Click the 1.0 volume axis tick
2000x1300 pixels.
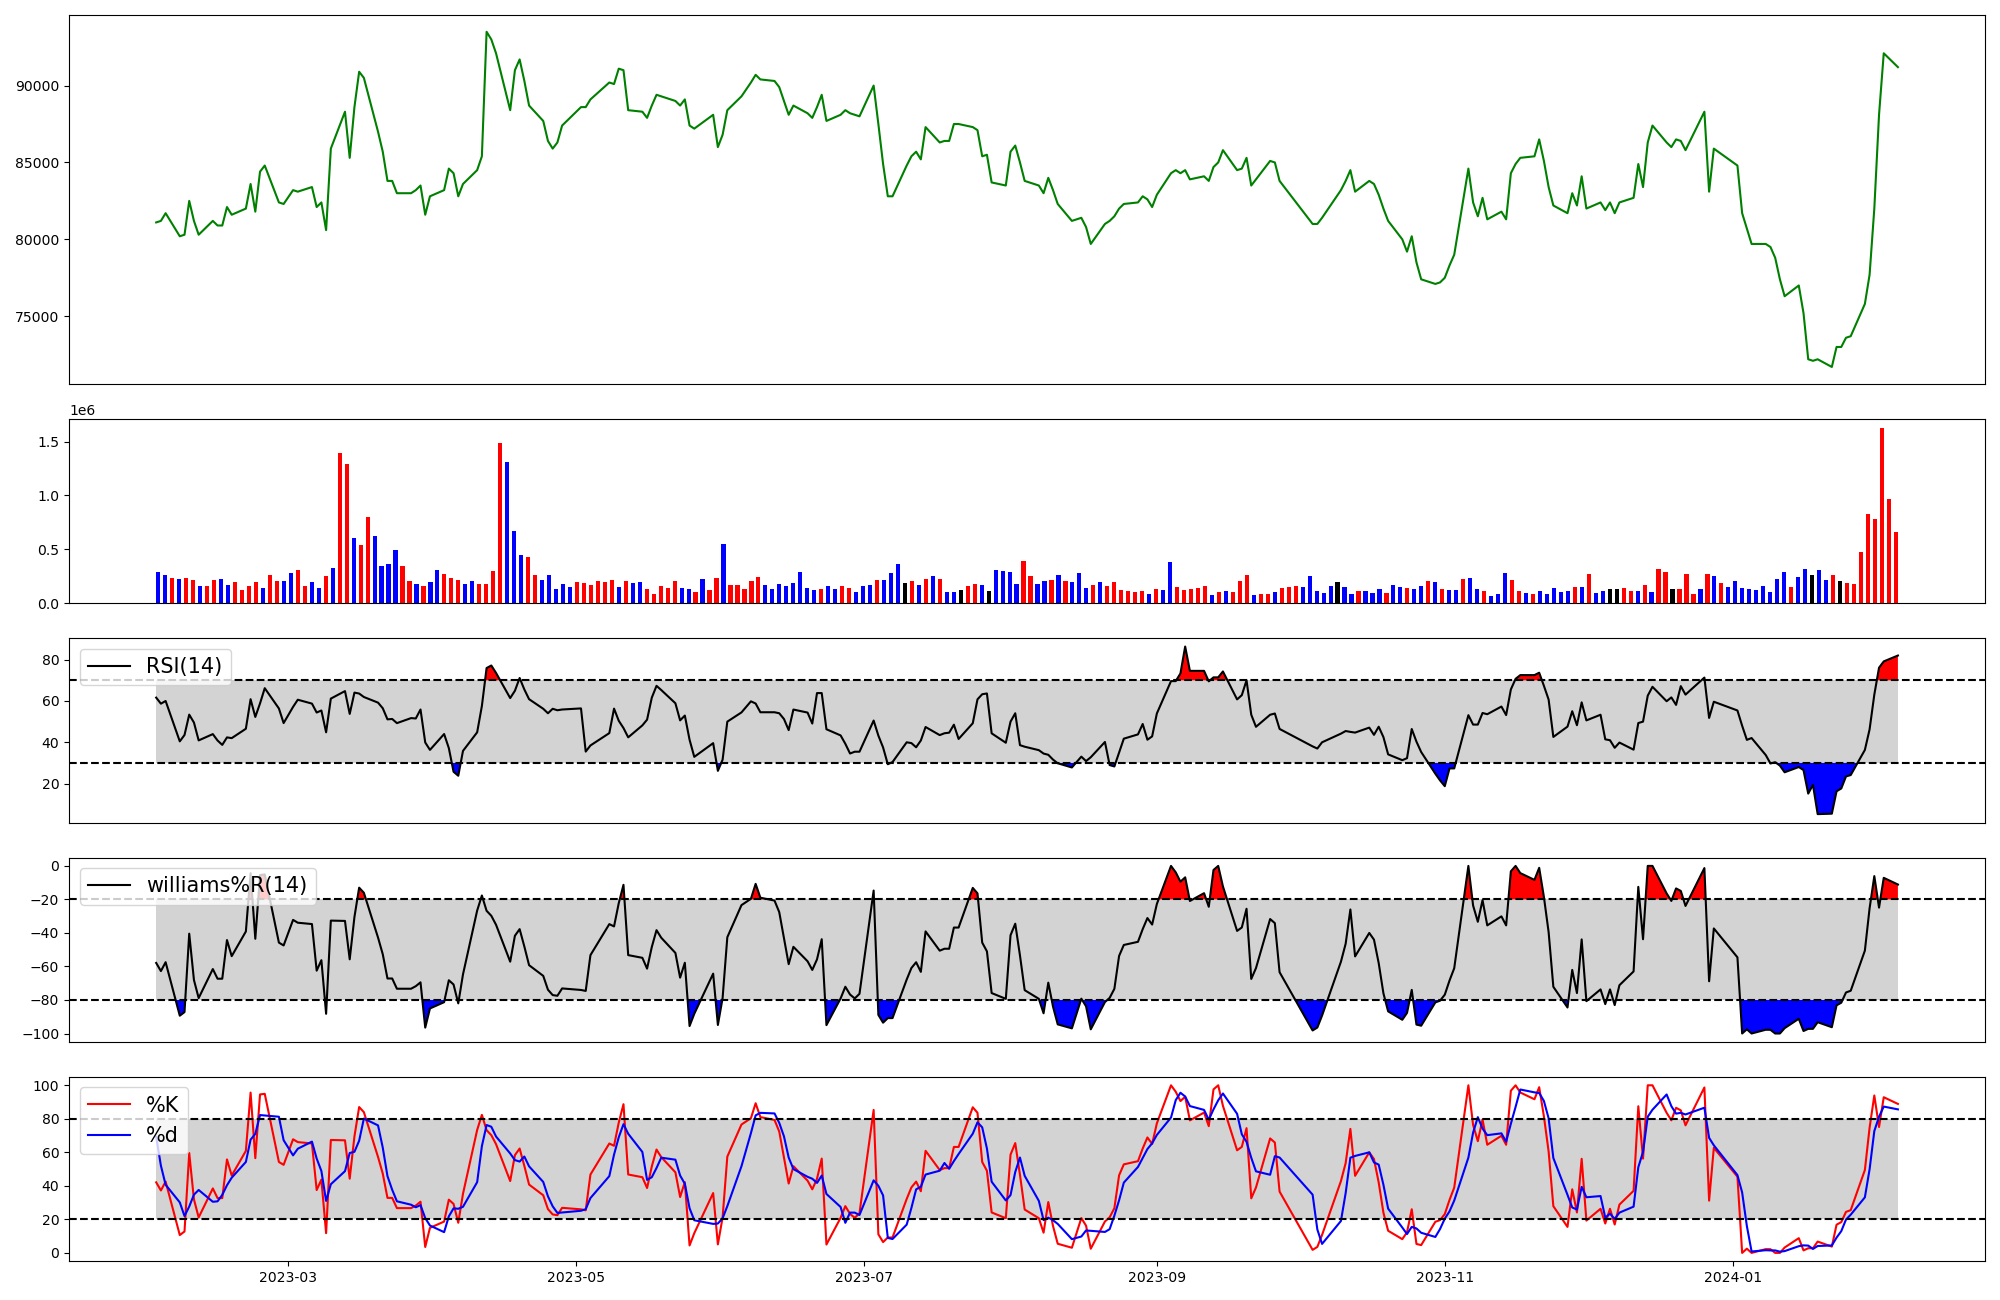(x=49, y=497)
